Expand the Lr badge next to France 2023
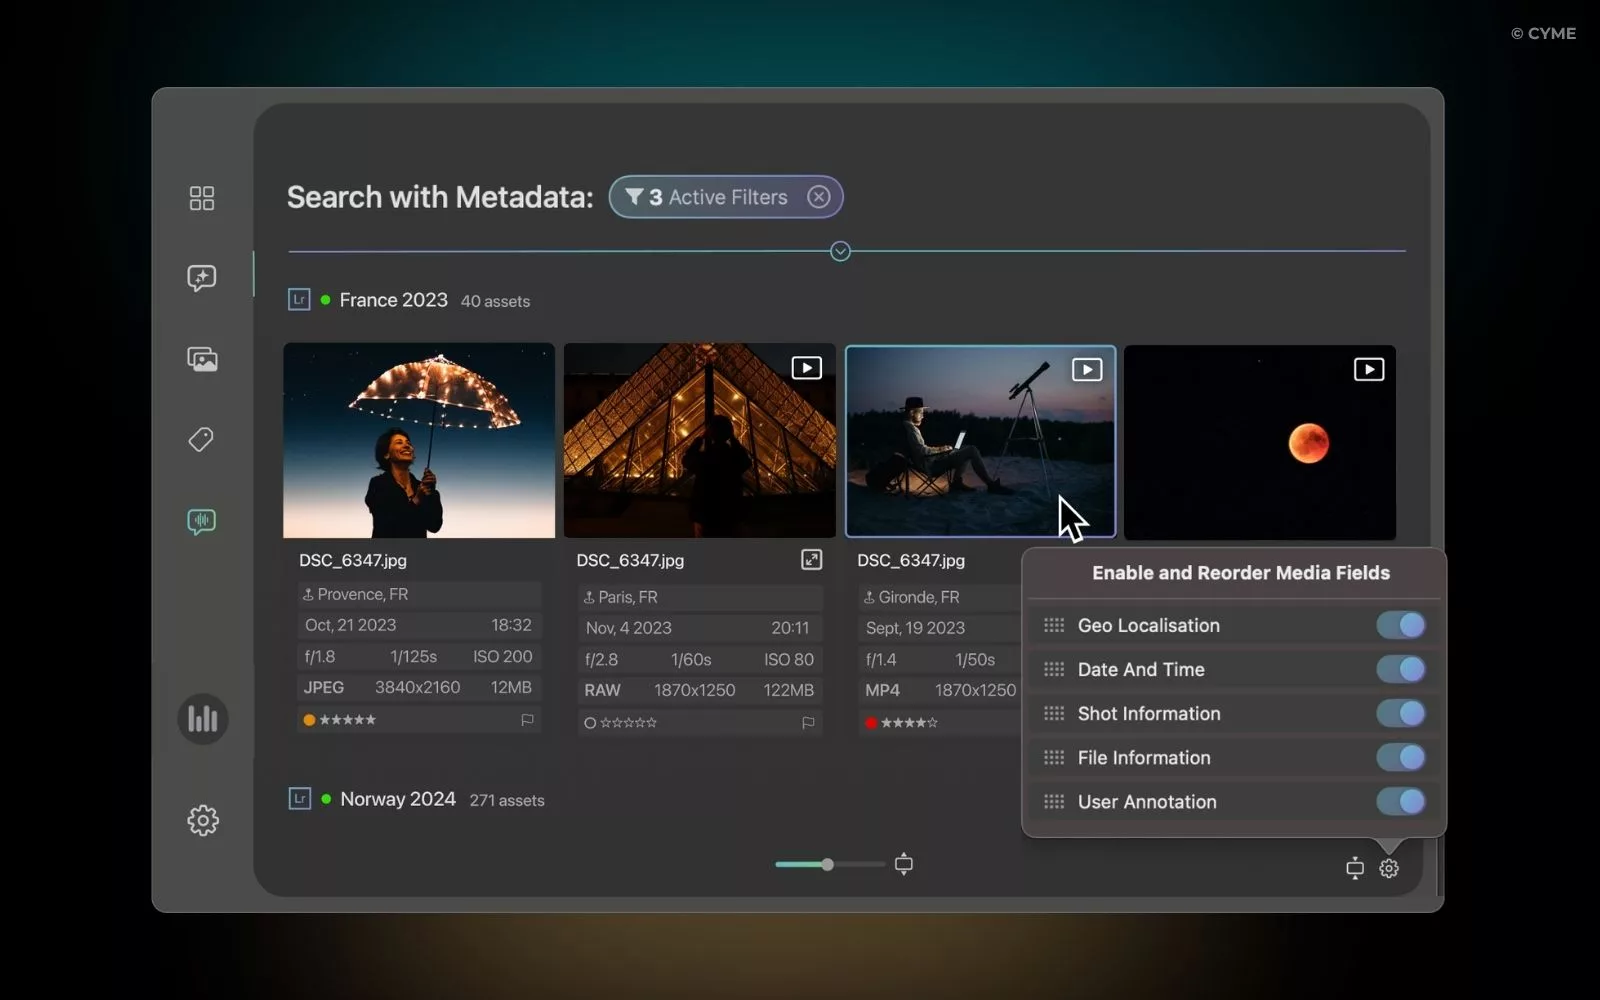The image size is (1600, 1000). point(298,299)
